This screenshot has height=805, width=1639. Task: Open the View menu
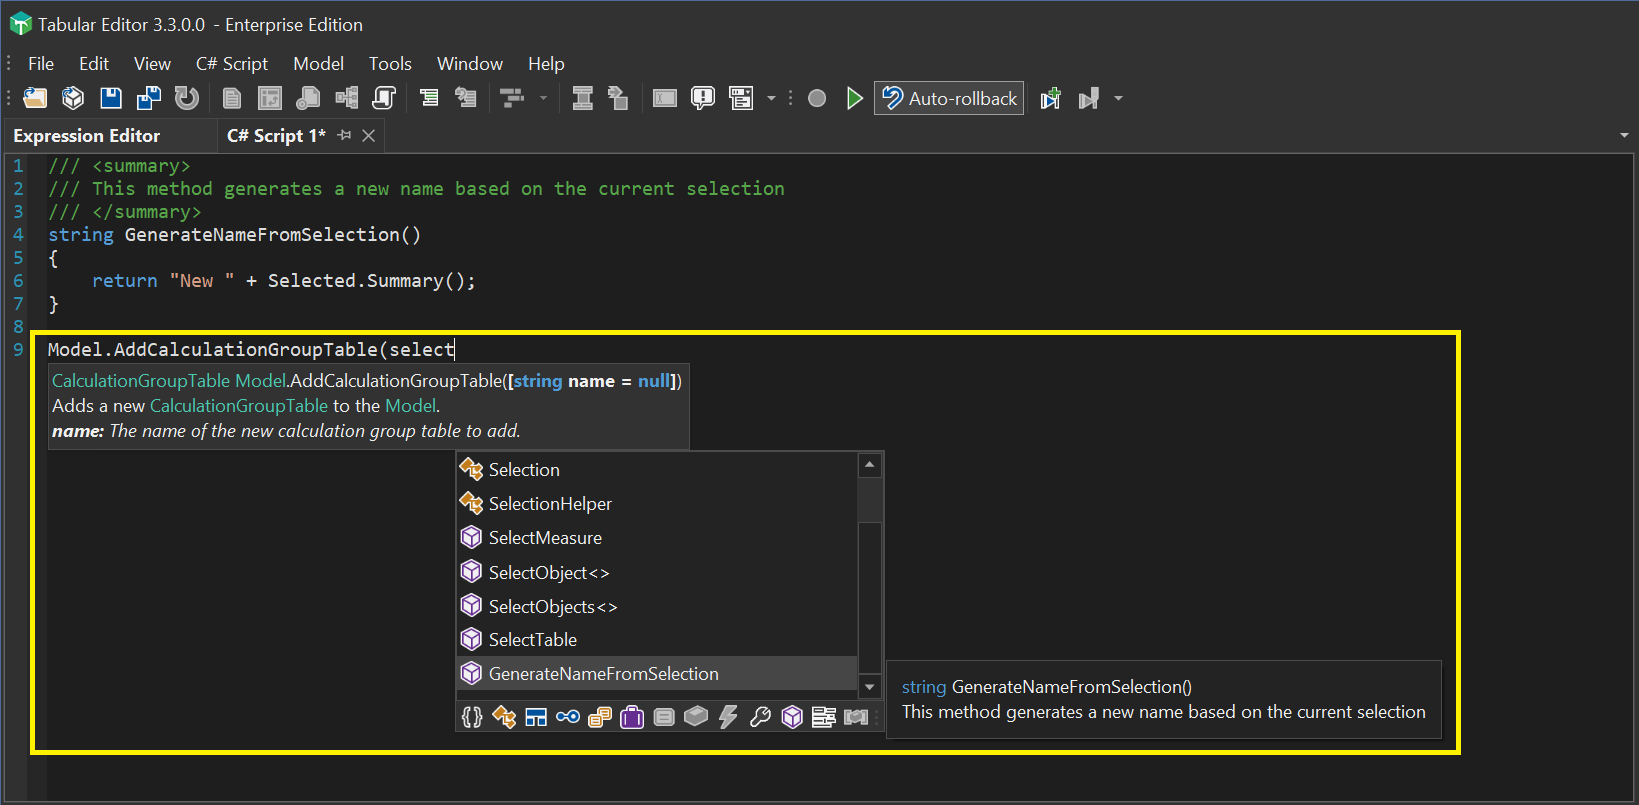pyautogui.click(x=152, y=64)
